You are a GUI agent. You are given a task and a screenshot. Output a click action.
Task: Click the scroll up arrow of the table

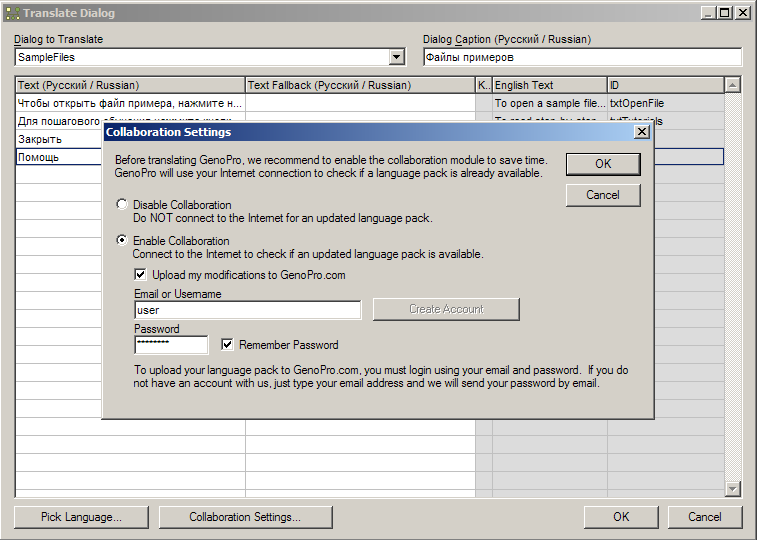pyautogui.click(x=732, y=85)
